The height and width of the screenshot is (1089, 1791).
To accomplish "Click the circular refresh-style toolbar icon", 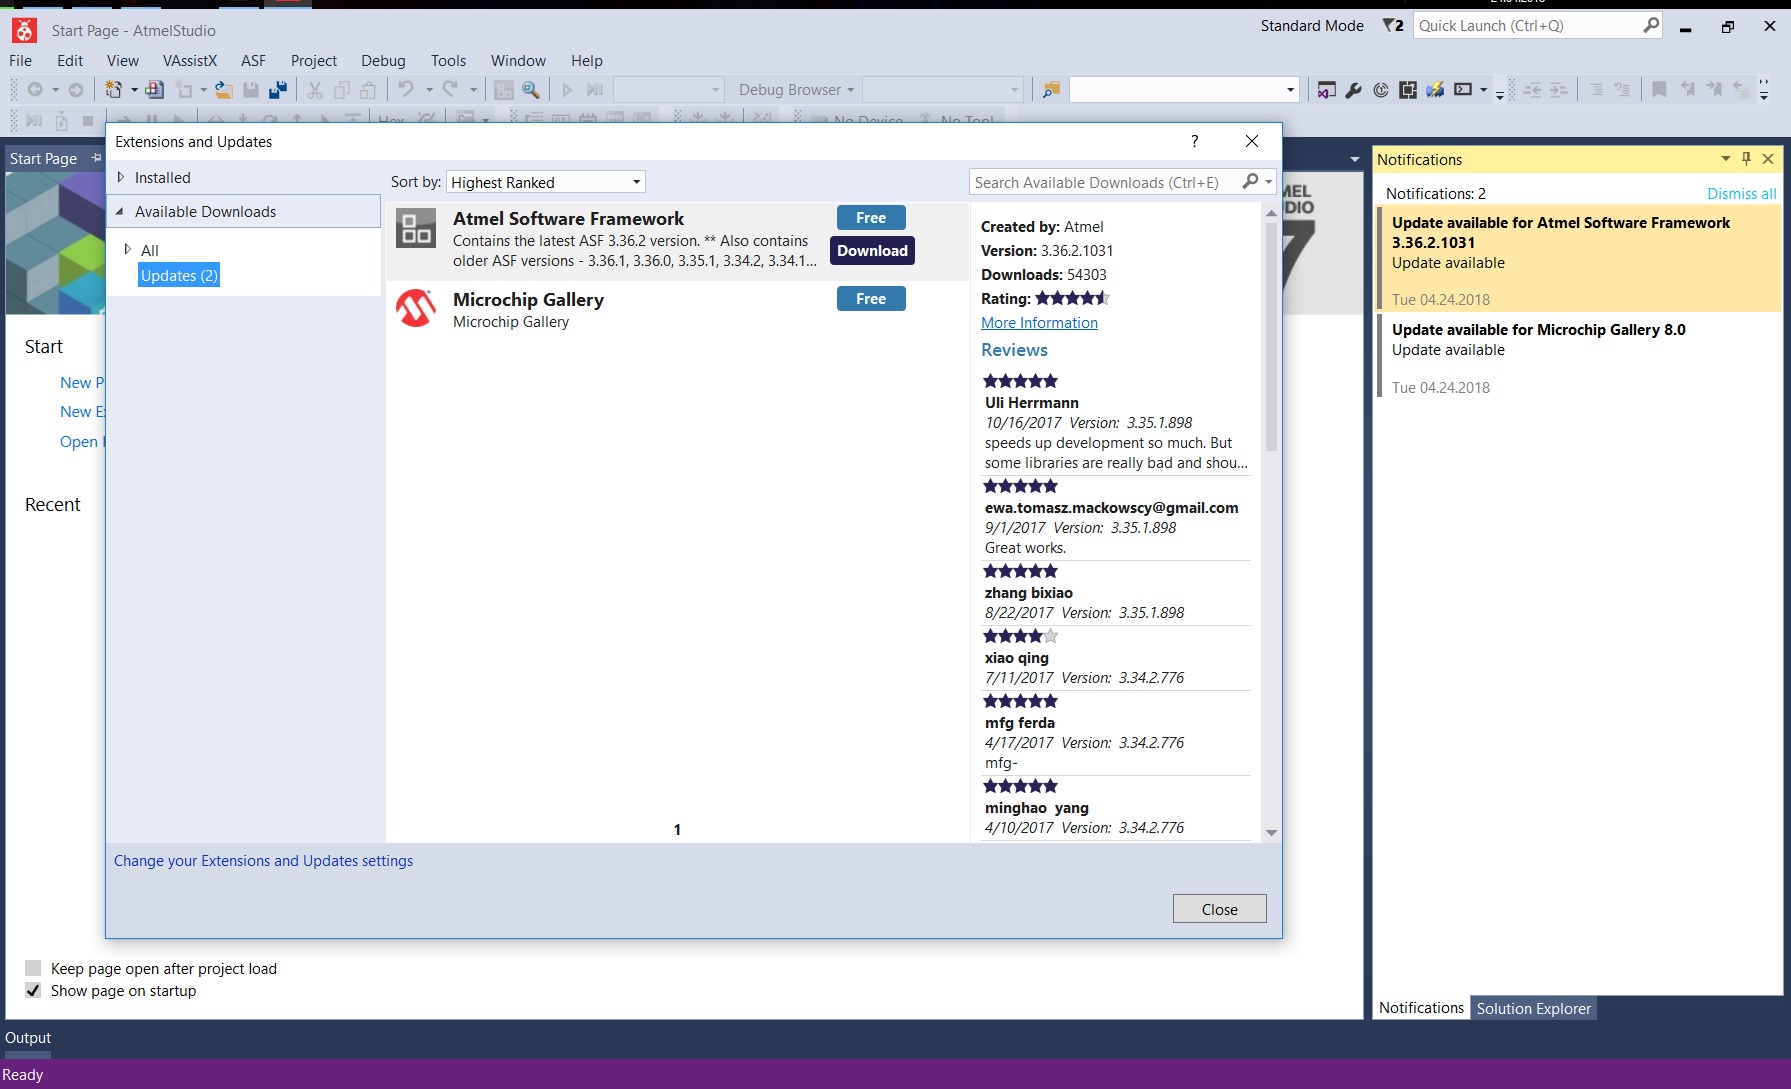I will coord(1381,90).
